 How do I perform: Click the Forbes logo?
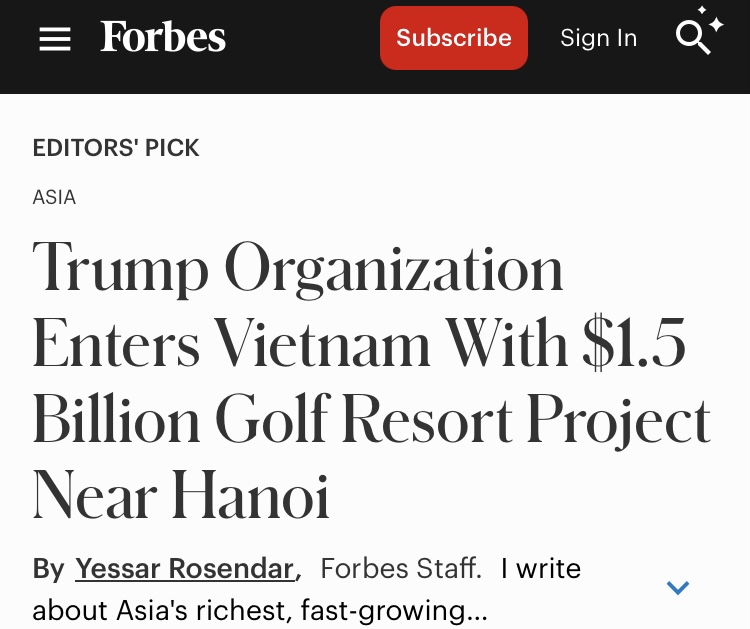[163, 38]
